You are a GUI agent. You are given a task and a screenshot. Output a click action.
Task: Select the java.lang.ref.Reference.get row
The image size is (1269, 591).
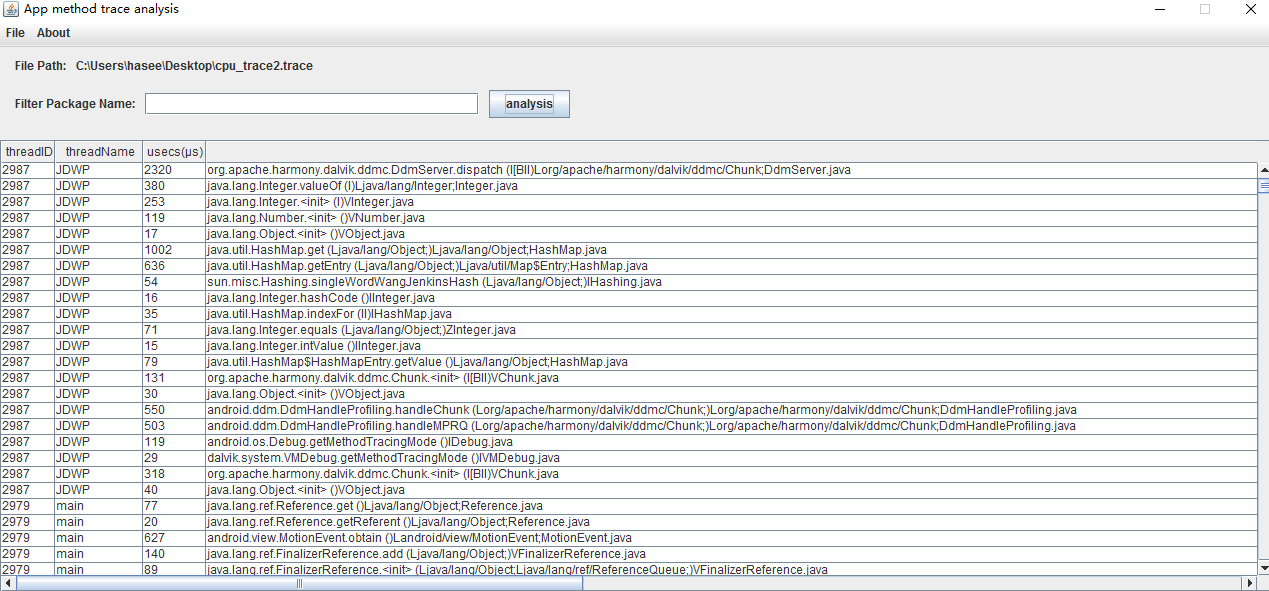[x=628, y=506]
